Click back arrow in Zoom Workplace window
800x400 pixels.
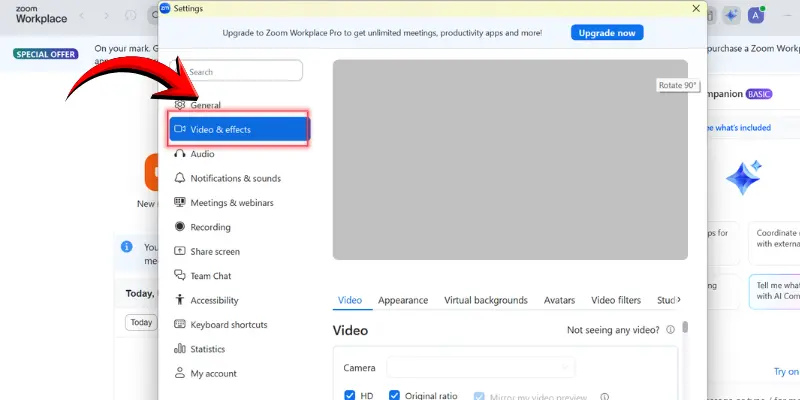coord(82,16)
